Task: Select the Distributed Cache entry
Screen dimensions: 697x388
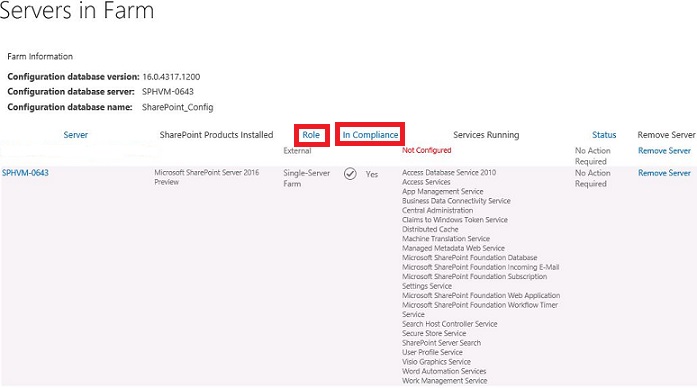Action: click(x=430, y=229)
